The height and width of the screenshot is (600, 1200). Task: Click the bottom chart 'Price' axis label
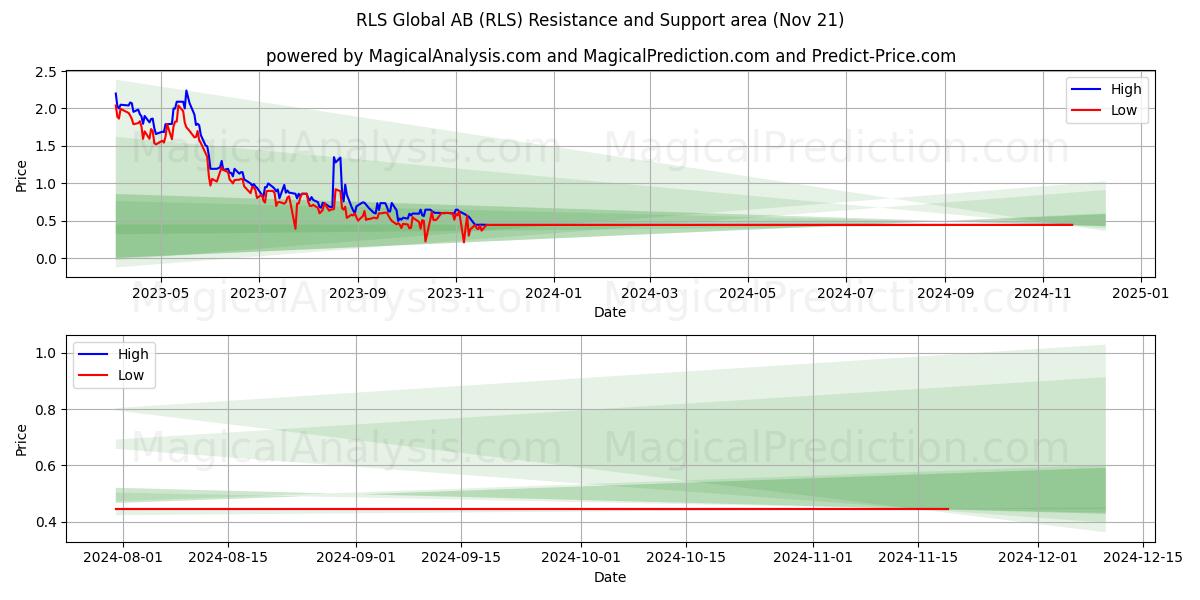22,439
